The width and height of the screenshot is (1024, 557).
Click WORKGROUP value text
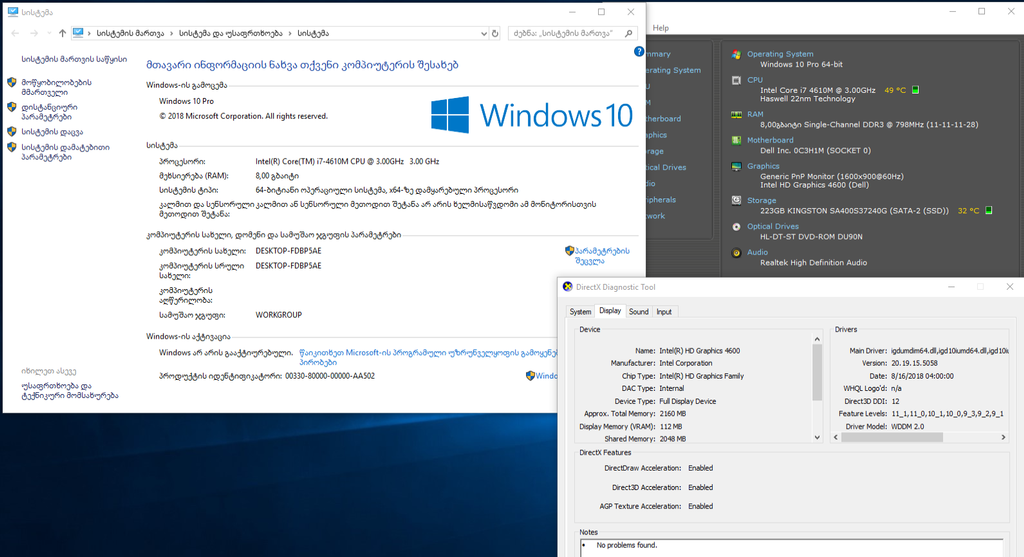(279, 315)
